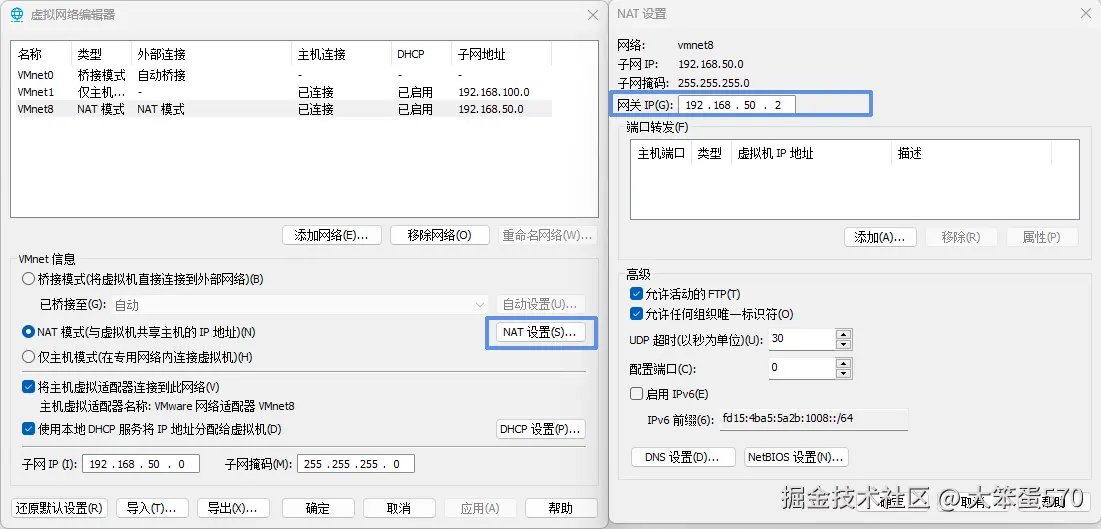The width and height of the screenshot is (1101, 529).
Task: Click the 外部连接 column header
Action: click(211, 54)
